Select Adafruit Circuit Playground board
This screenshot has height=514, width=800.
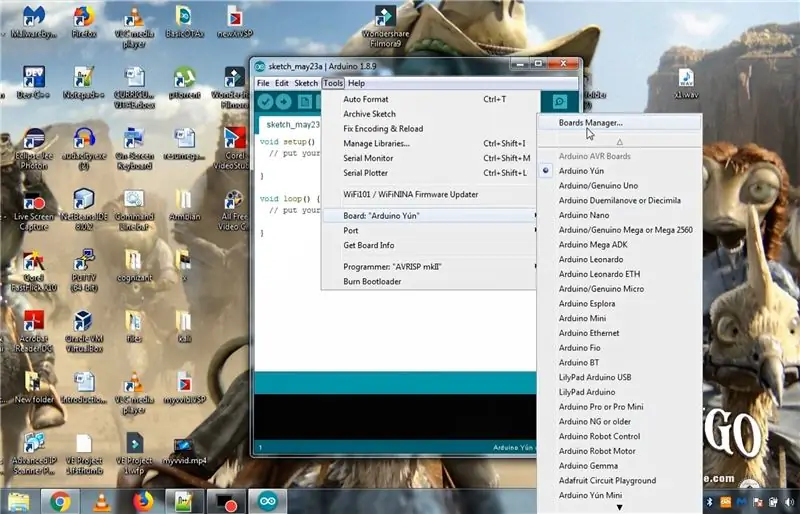coord(619,481)
